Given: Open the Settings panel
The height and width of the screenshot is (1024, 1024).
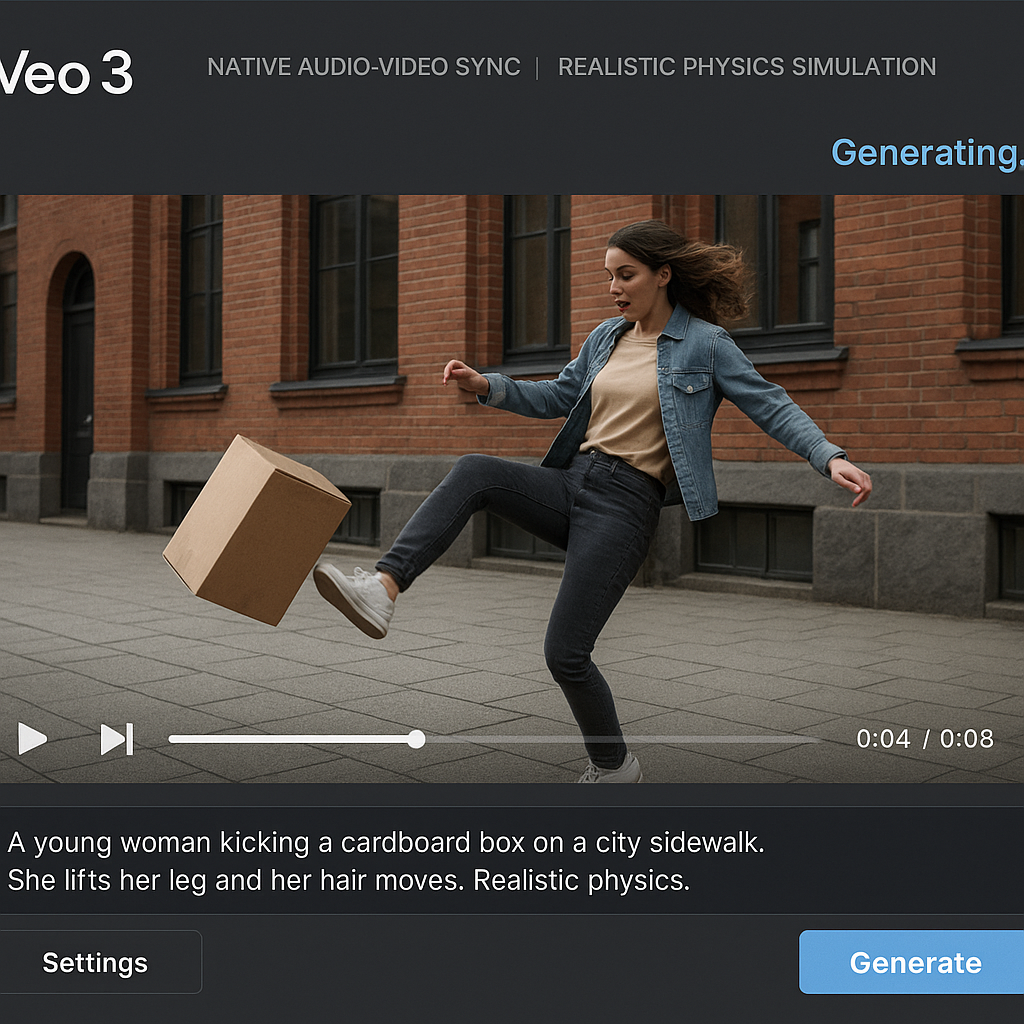Looking at the screenshot, I should pyautogui.click(x=96, y=962).
